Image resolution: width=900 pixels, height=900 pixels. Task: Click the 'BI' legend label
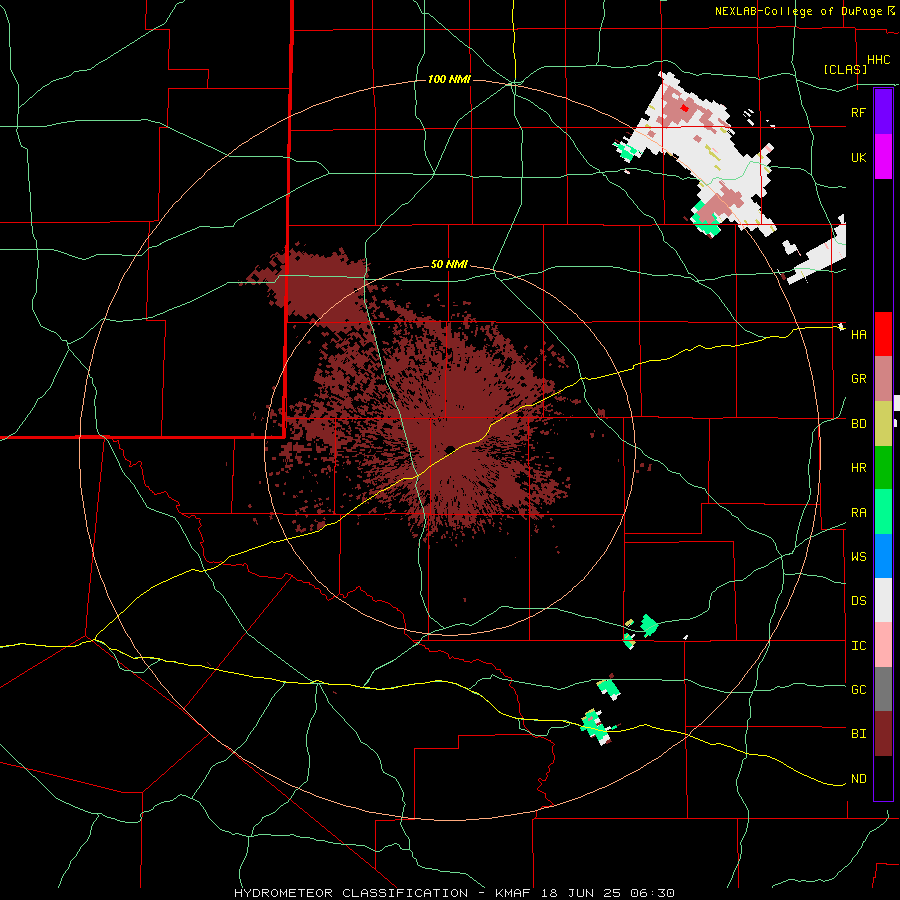point(858,734)
